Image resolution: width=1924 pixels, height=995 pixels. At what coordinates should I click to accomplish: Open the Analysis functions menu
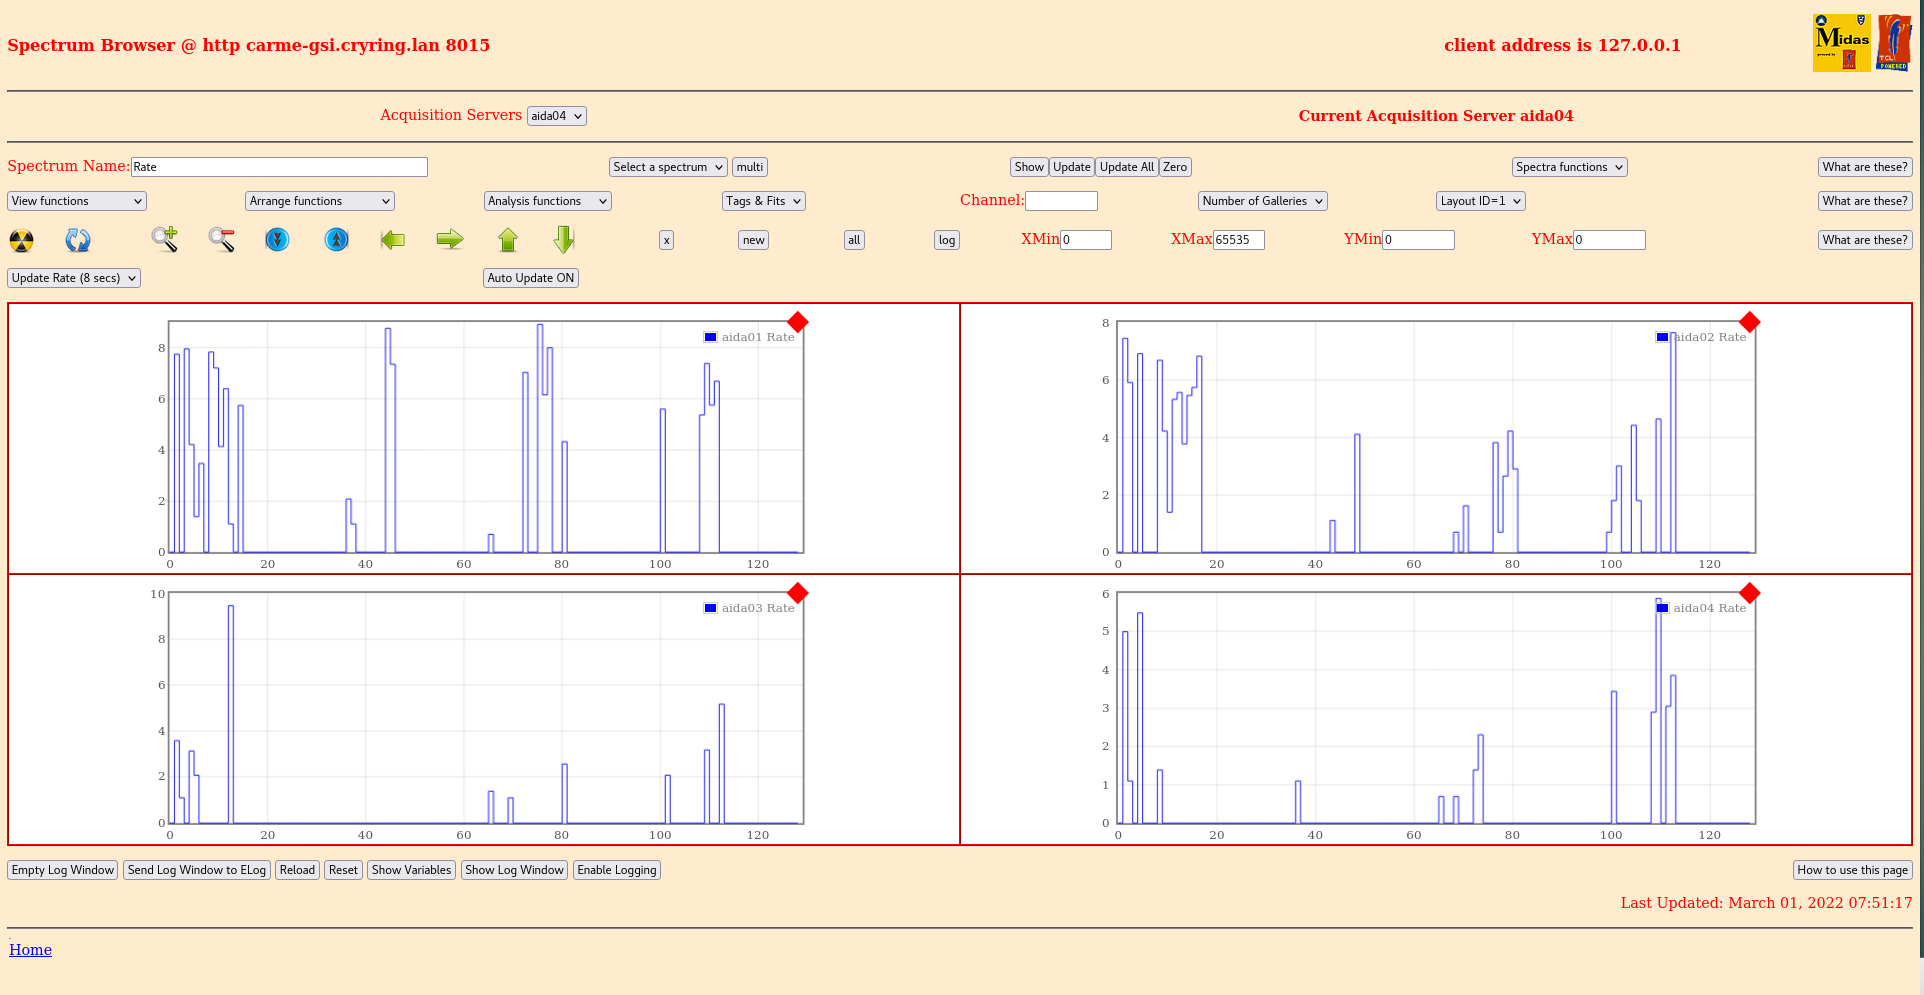click(x=547, y=201)
